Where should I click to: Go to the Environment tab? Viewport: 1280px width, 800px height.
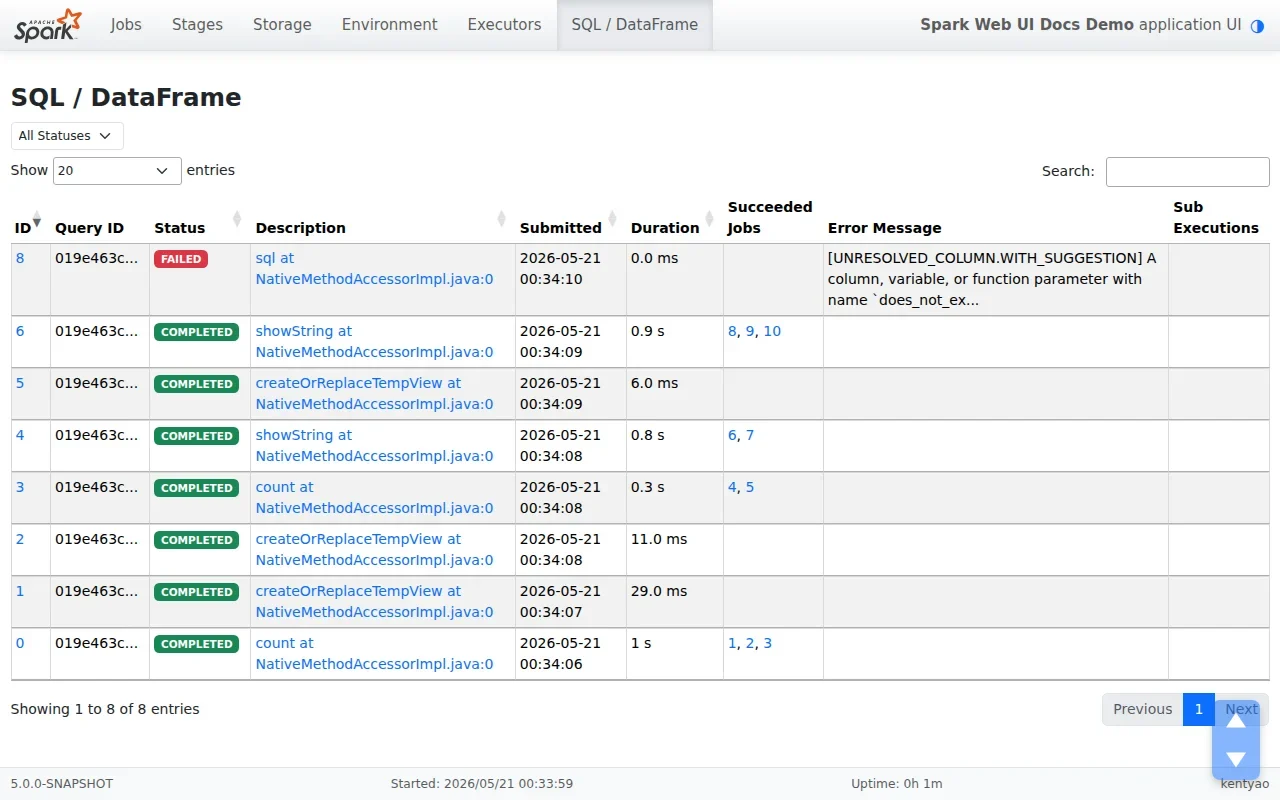[390, 25]
